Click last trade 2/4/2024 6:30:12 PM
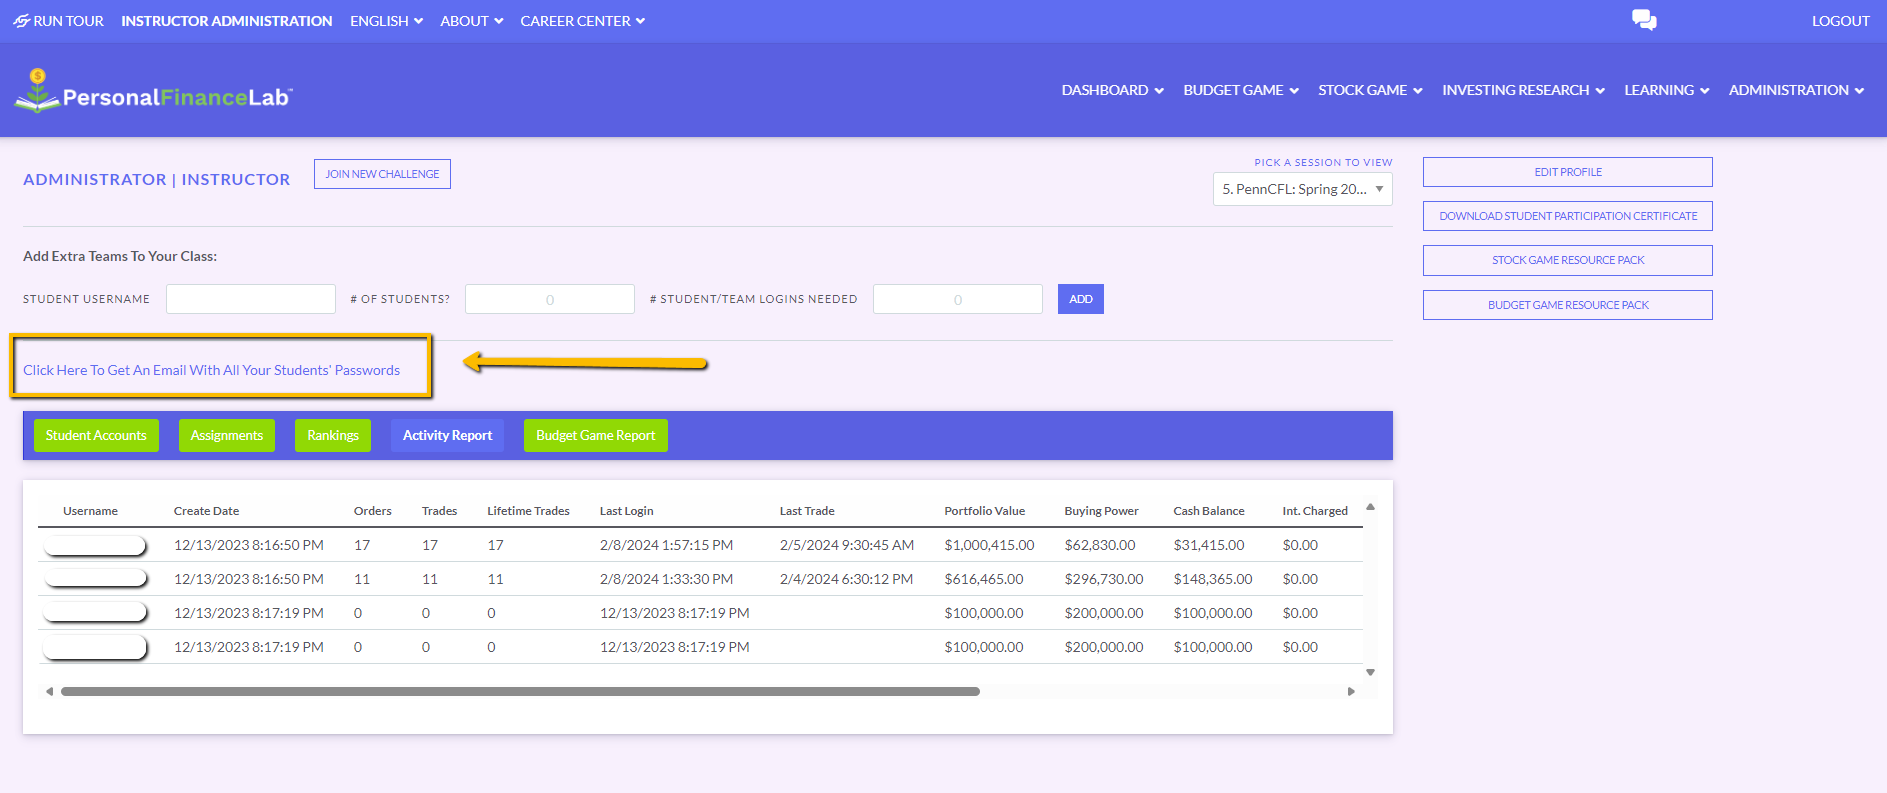Image resolution: width=1887 pixels, height=793 pixels. [846, 579]
